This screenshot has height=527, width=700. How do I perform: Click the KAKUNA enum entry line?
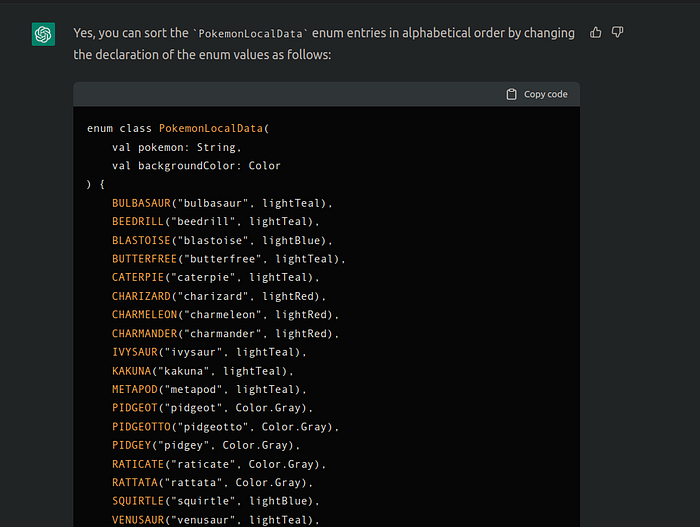(203, 371)
